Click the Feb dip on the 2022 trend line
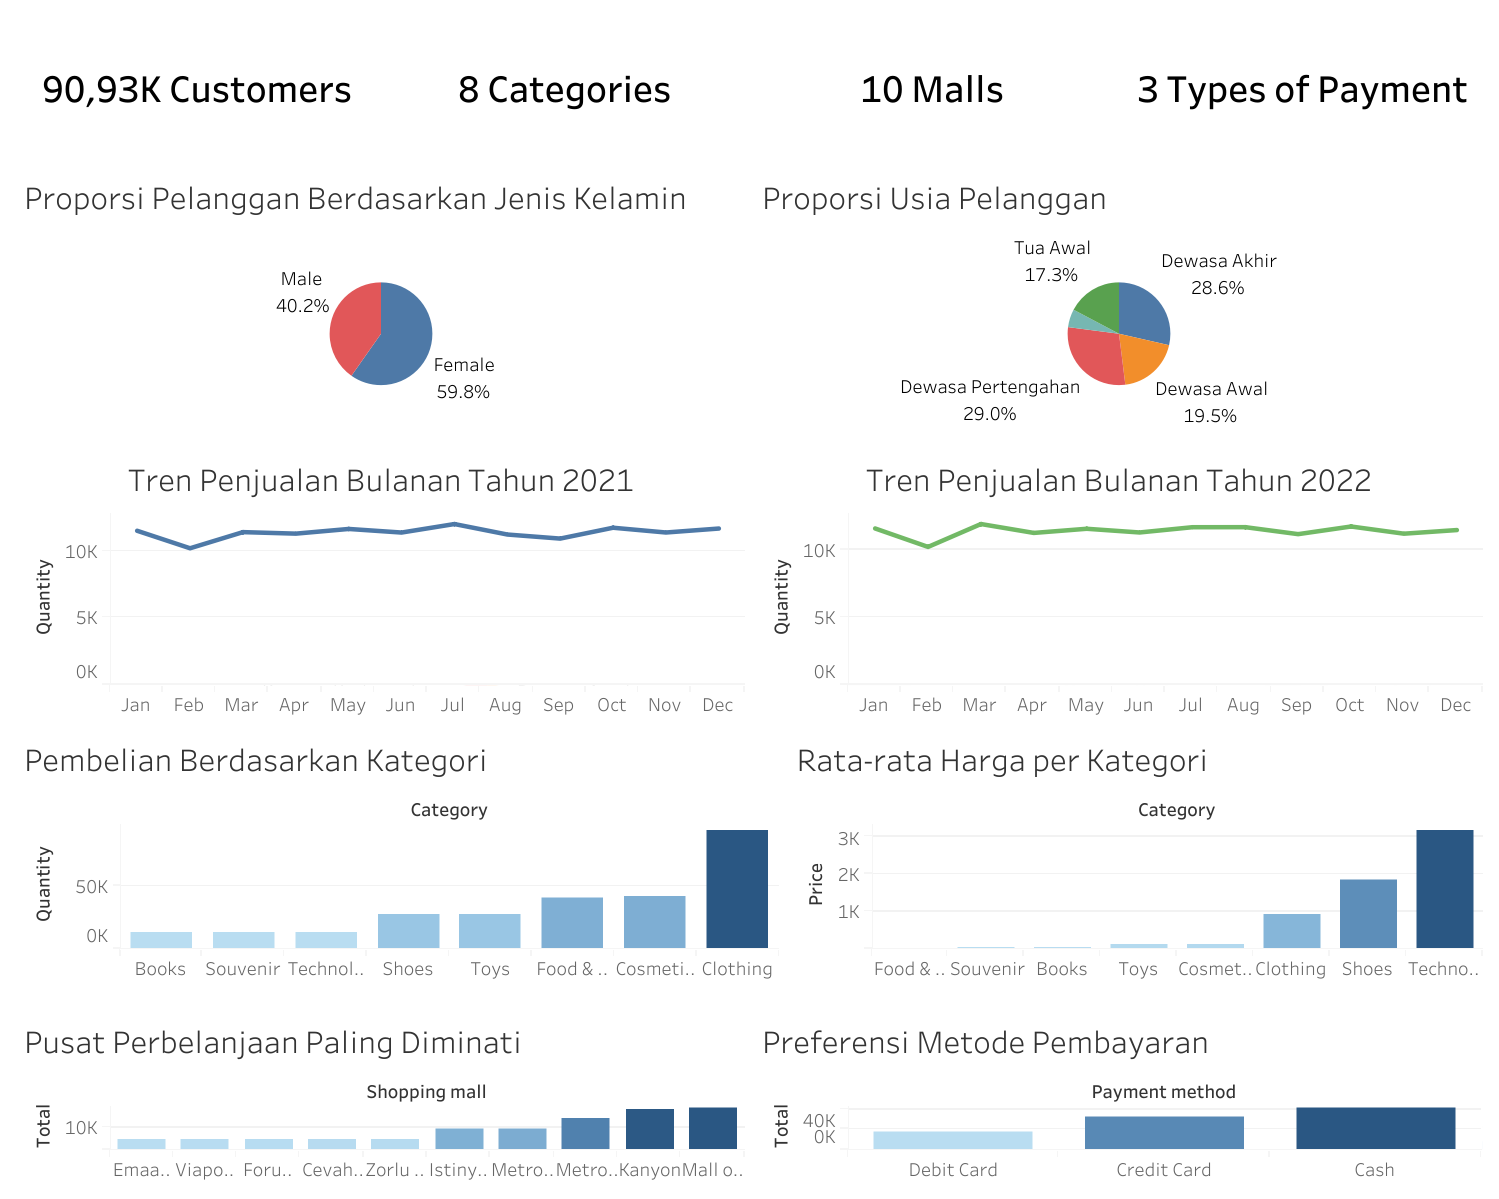The height and width of the screenshot is (1199, 1499). click(x=927, y=546)
